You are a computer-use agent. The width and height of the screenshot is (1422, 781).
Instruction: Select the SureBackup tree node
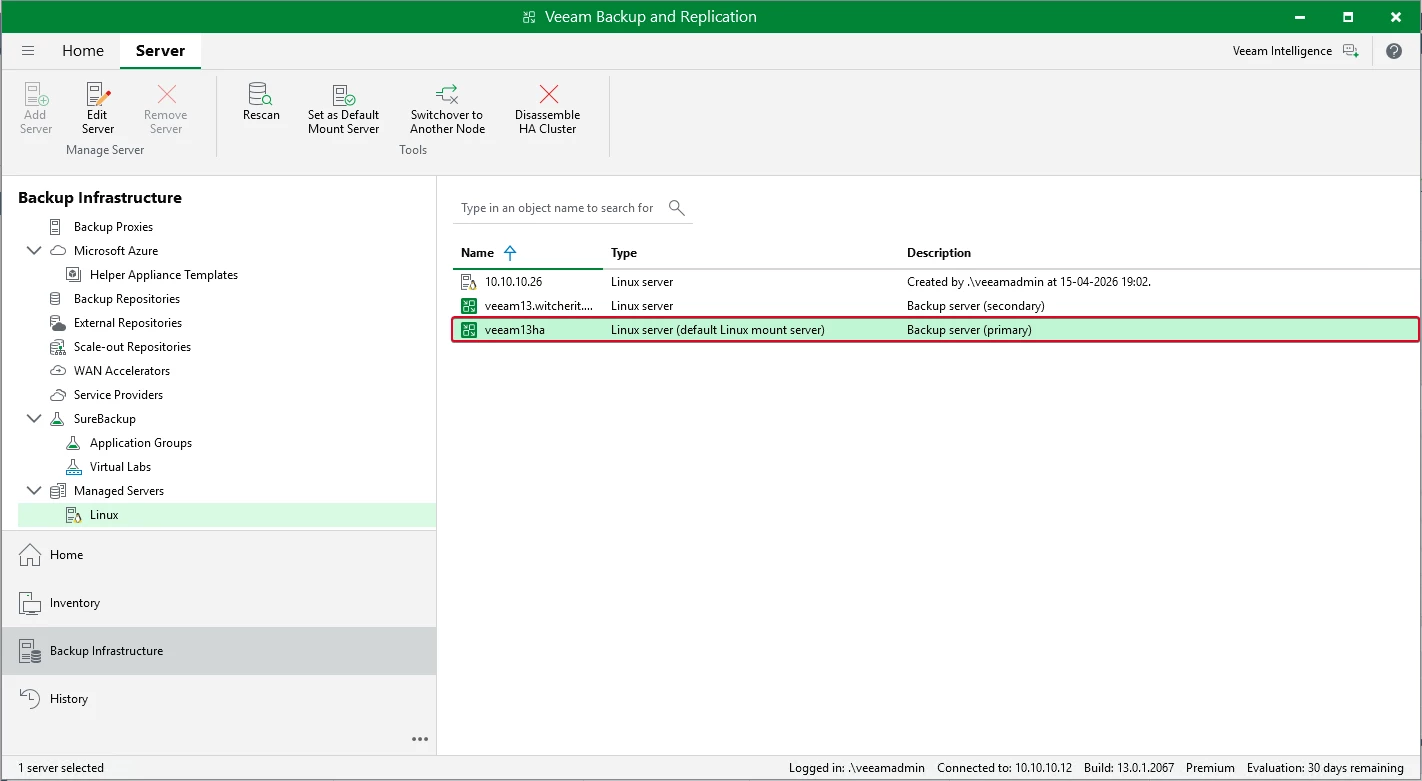pos(105,419)
